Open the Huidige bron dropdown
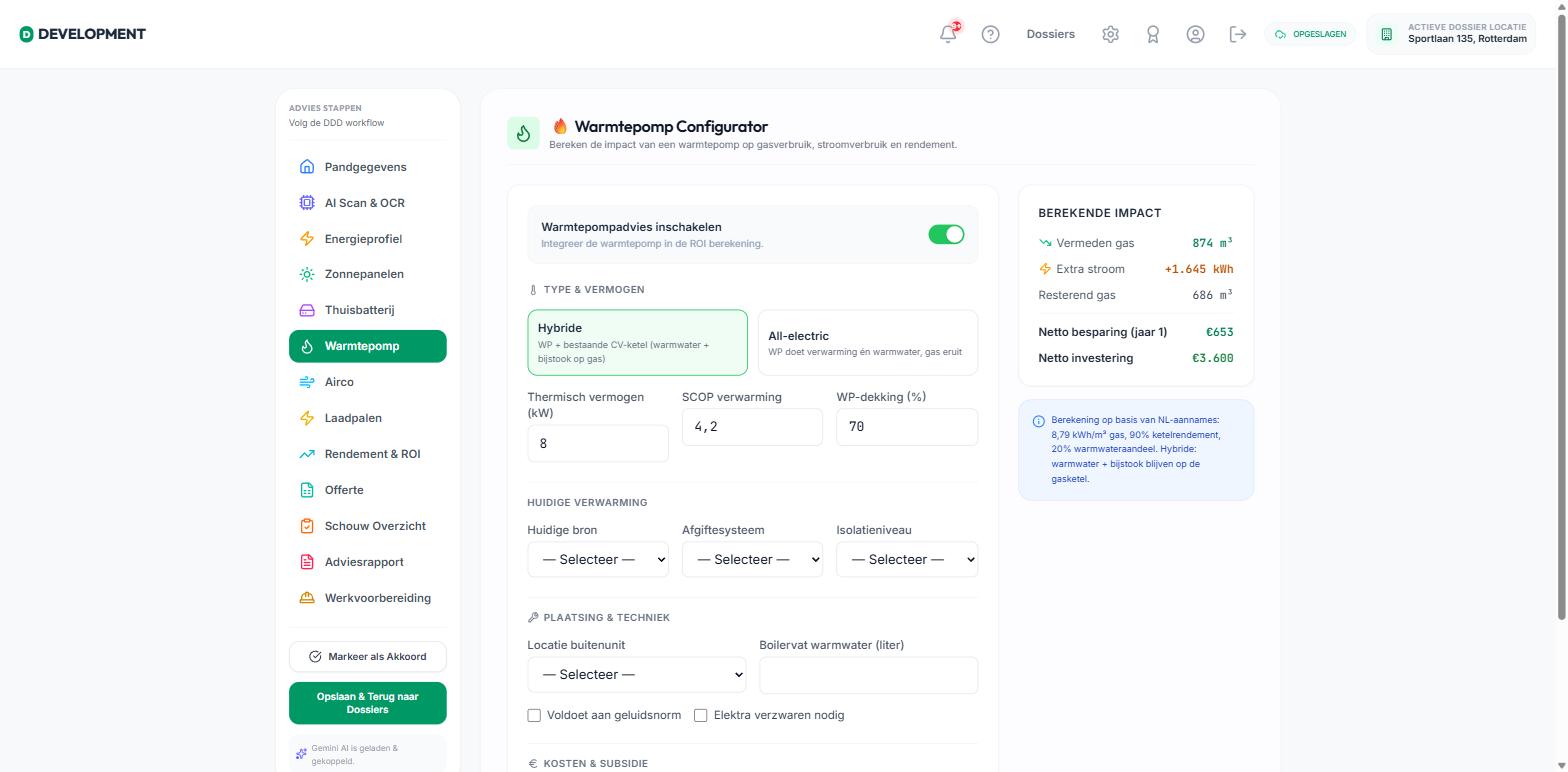1568x772 pixels. pos(598,559)
